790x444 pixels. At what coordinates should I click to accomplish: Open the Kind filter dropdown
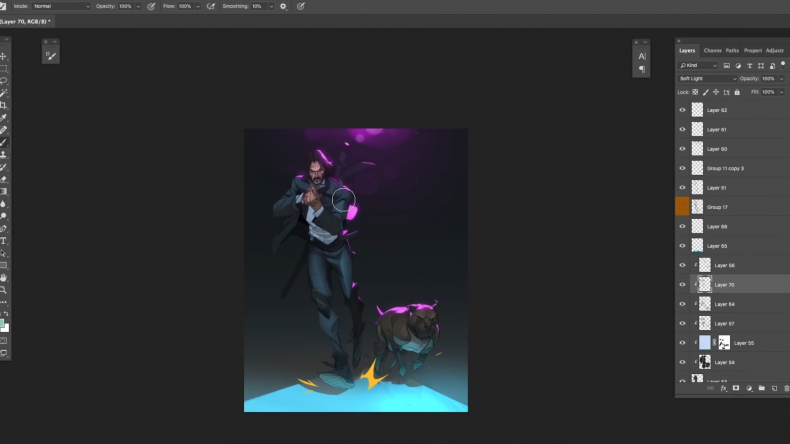pyautogui.click(x=698, y=66)
